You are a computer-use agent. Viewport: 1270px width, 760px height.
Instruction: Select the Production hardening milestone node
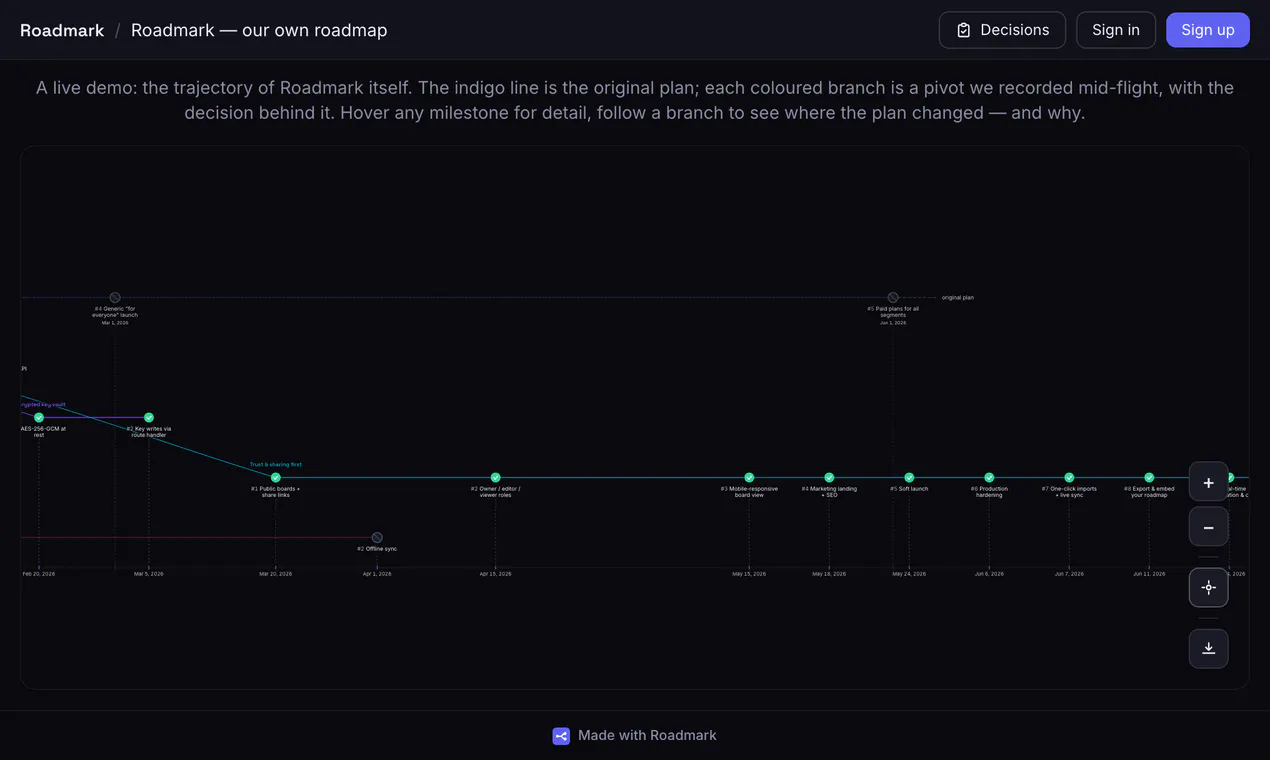pyautogui.click(x=989, y=477)
